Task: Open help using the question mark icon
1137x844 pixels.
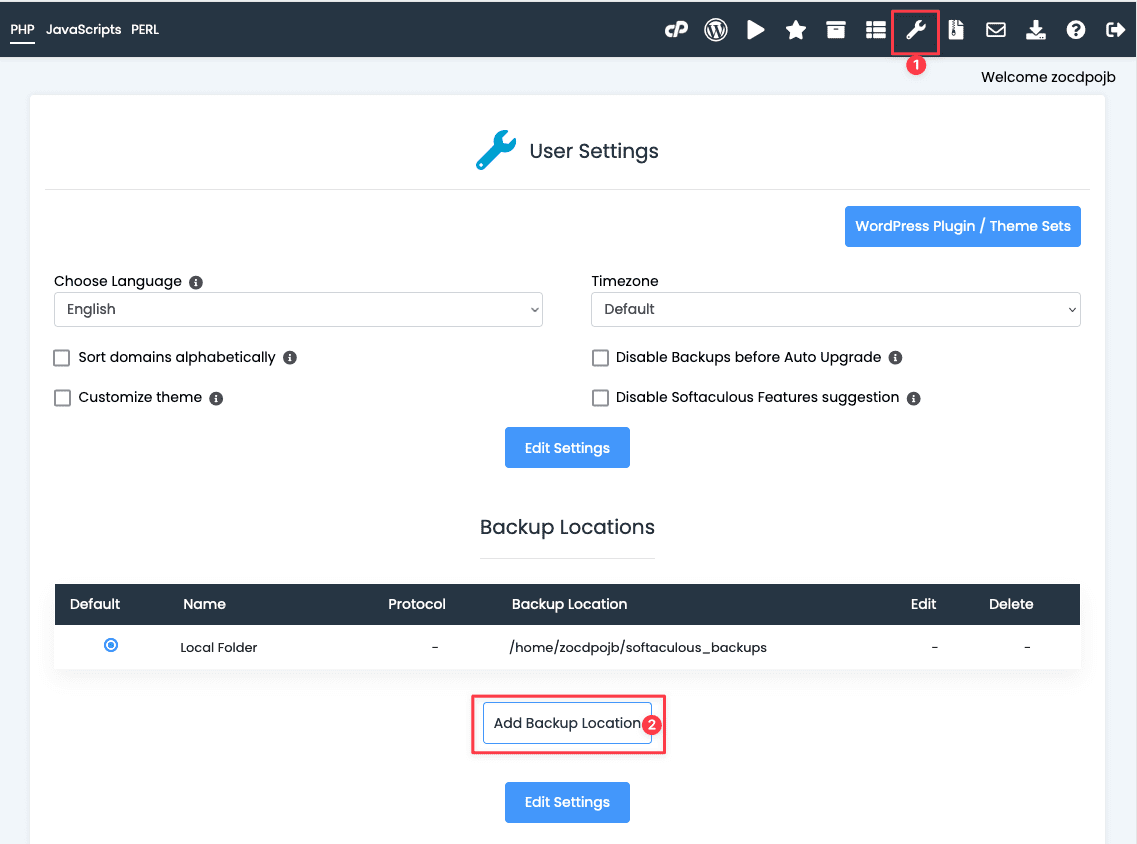Action: tap(1076, 29)
